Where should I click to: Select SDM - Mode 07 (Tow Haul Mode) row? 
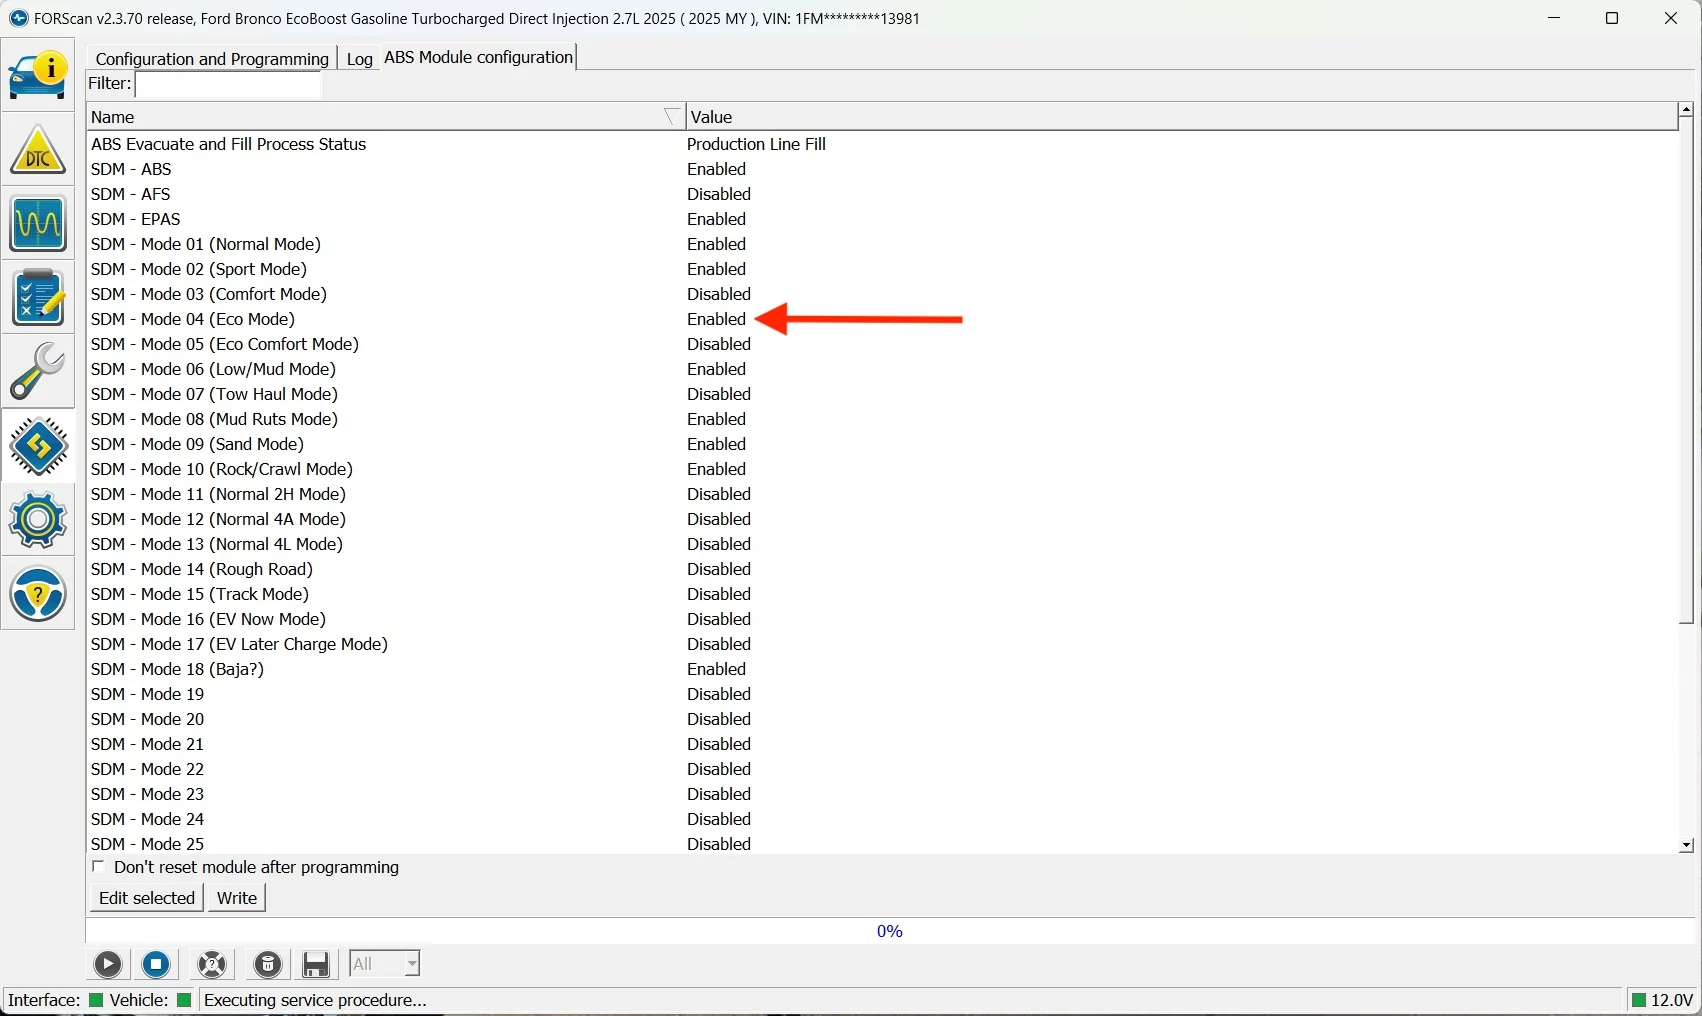pos(882,394)
